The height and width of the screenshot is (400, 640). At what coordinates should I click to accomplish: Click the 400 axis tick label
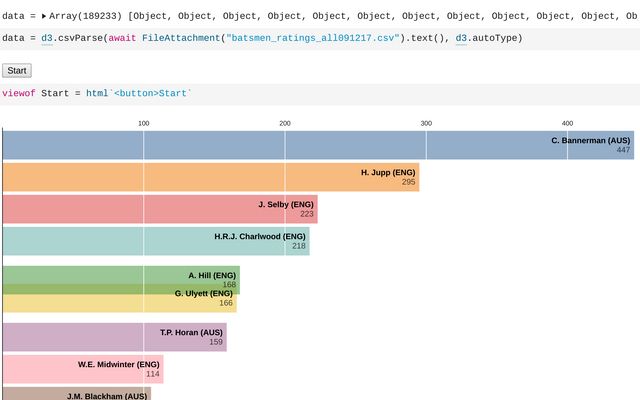coord(567,123)
